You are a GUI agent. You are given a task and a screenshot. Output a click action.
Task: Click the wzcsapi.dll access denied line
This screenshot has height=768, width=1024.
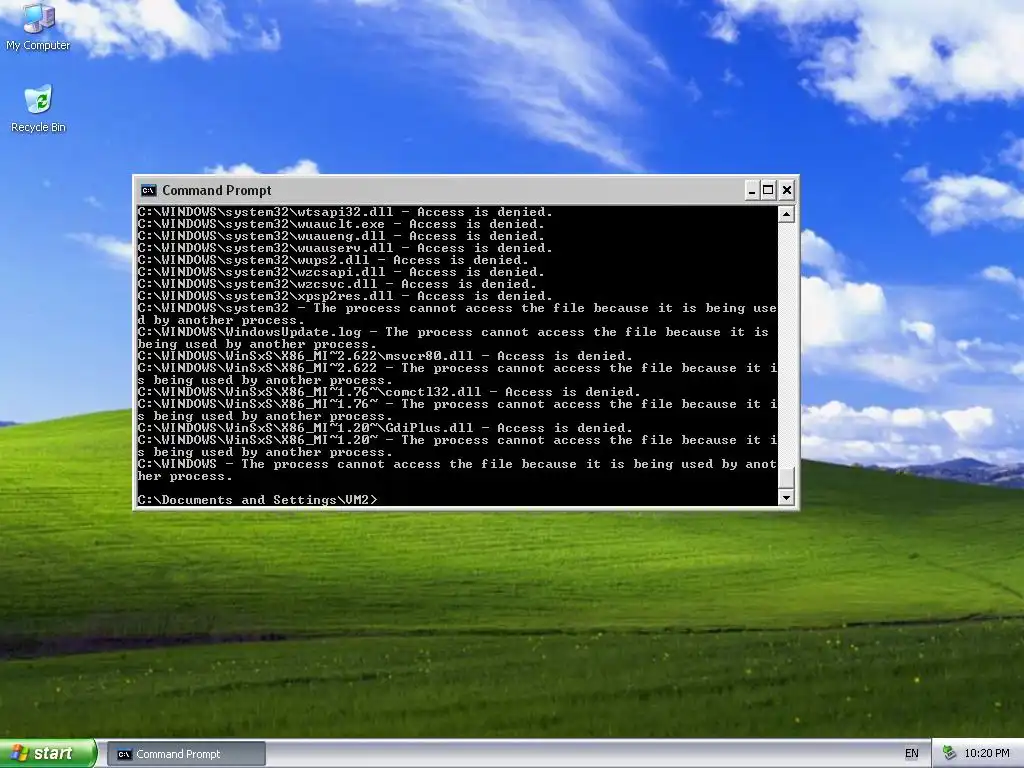point(342,272)
